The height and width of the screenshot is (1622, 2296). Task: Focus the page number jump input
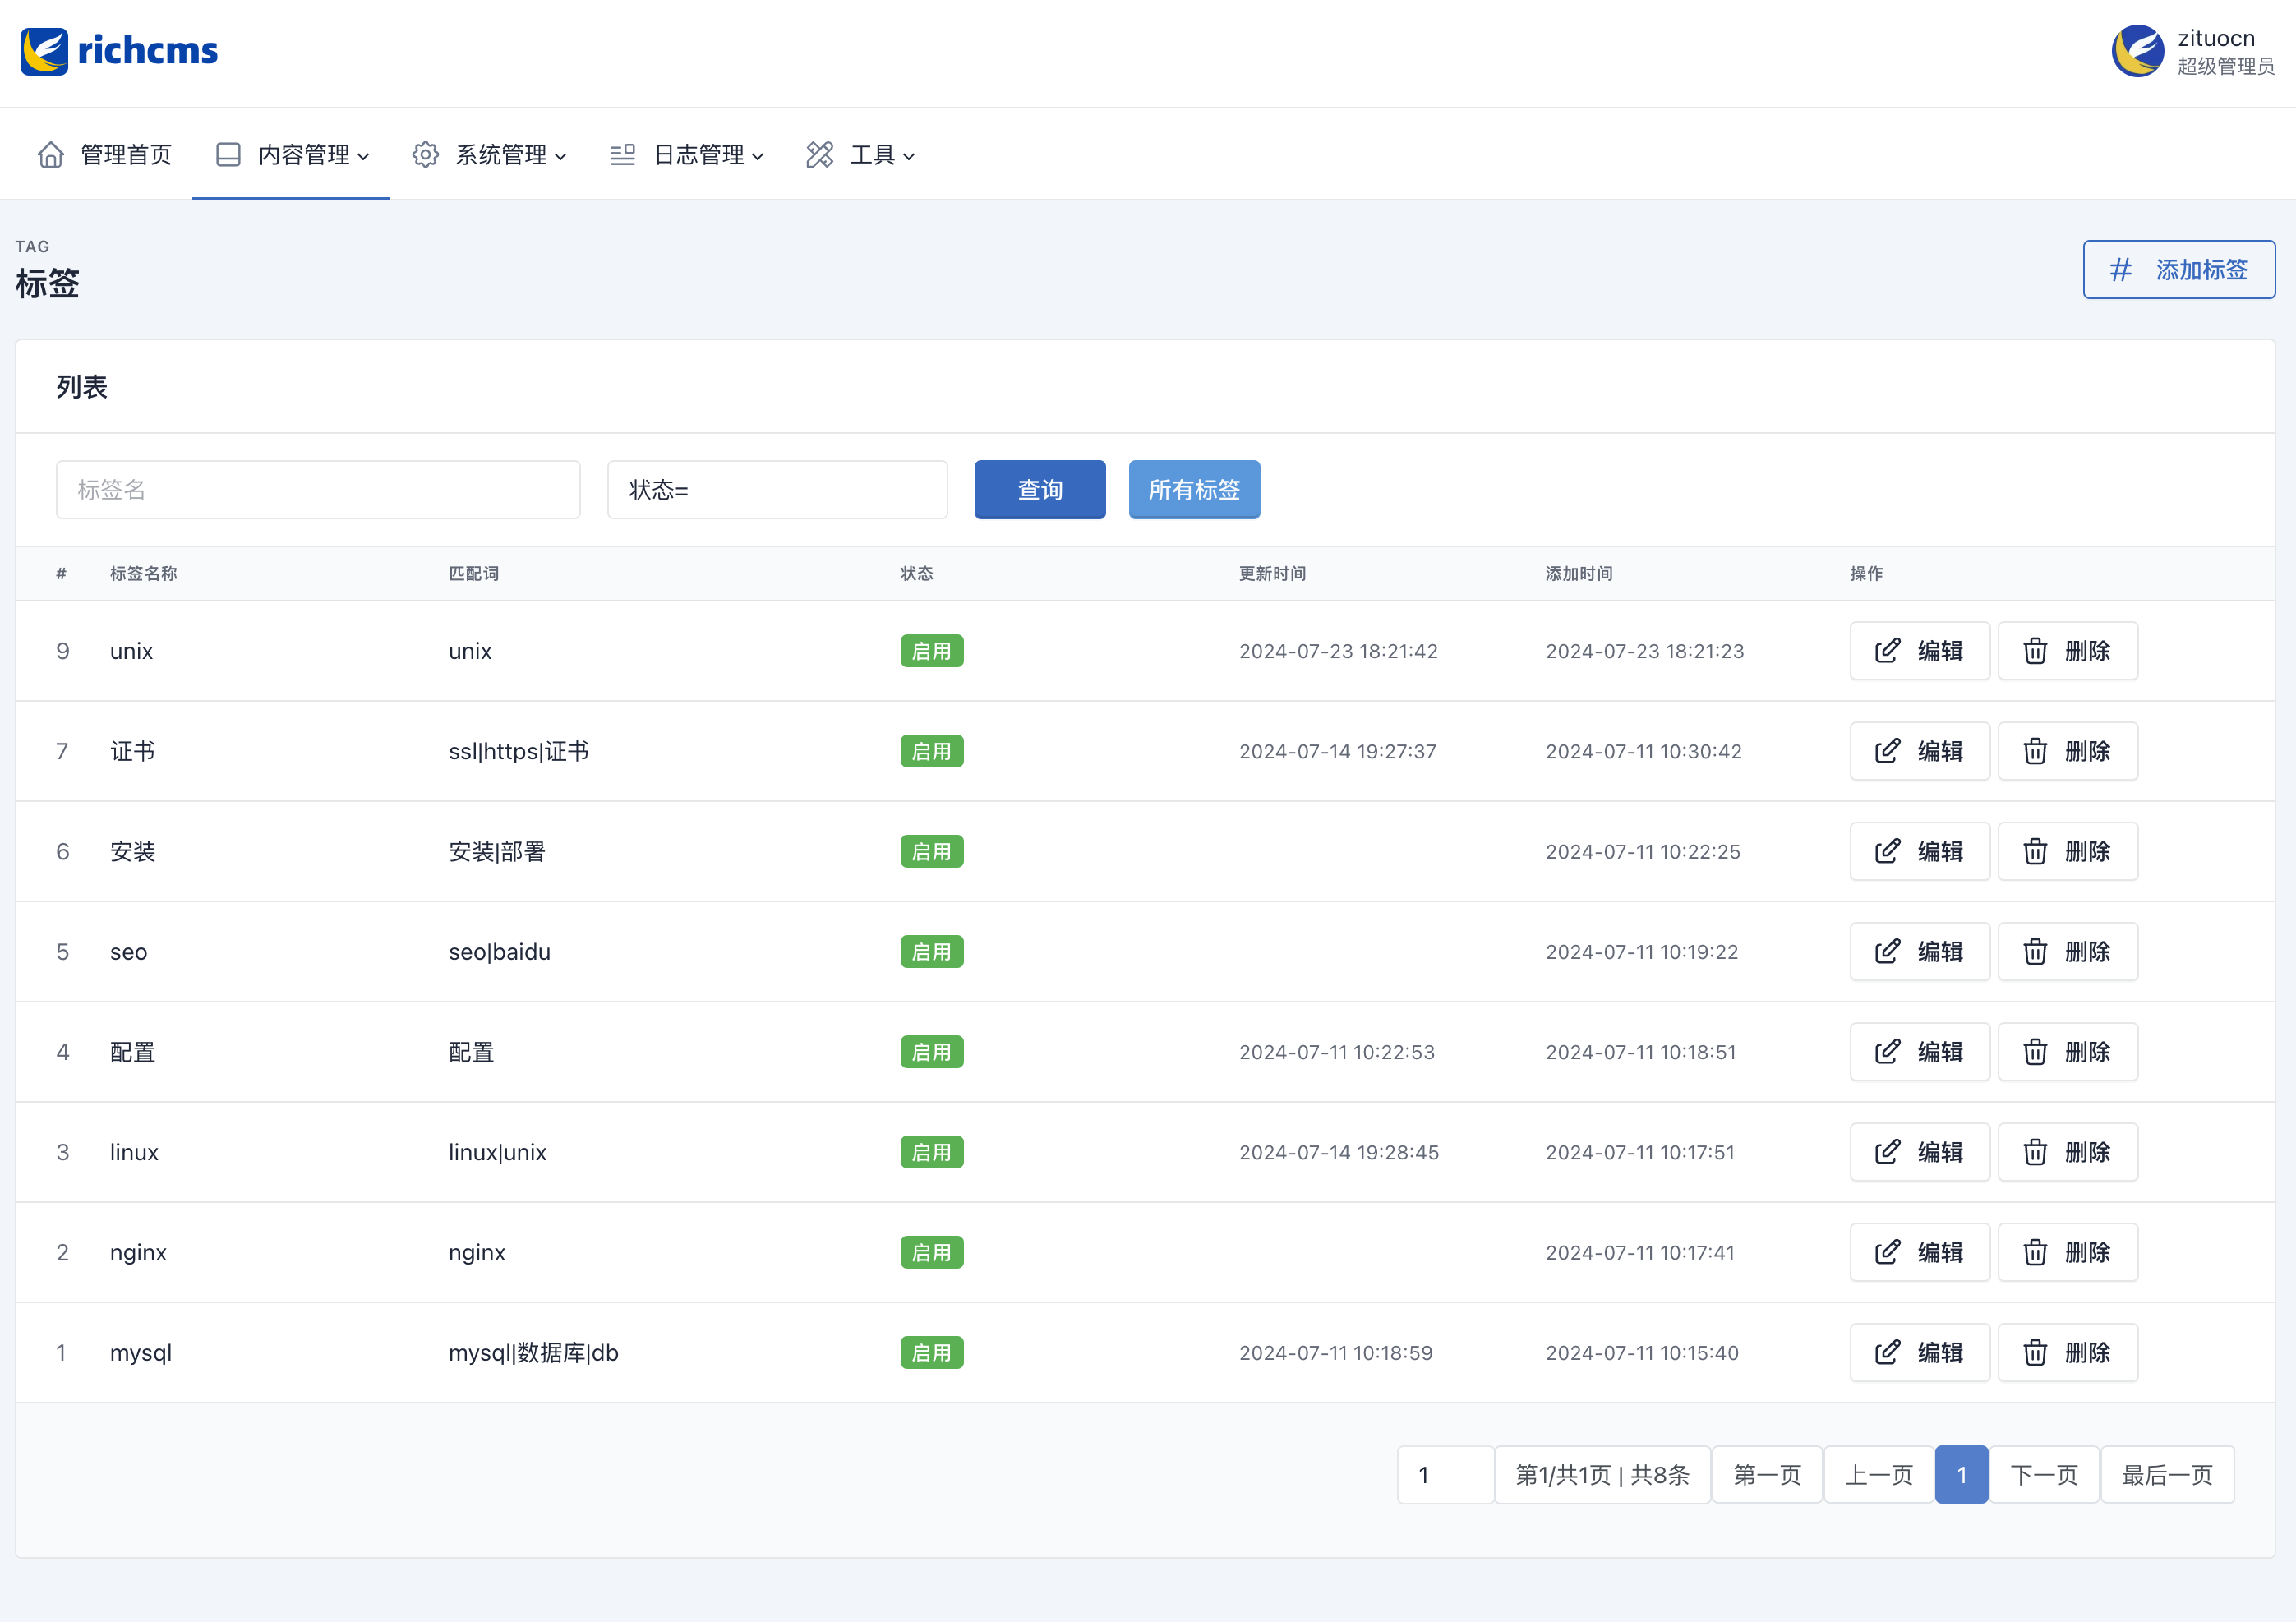[x=1446, y=1475]
